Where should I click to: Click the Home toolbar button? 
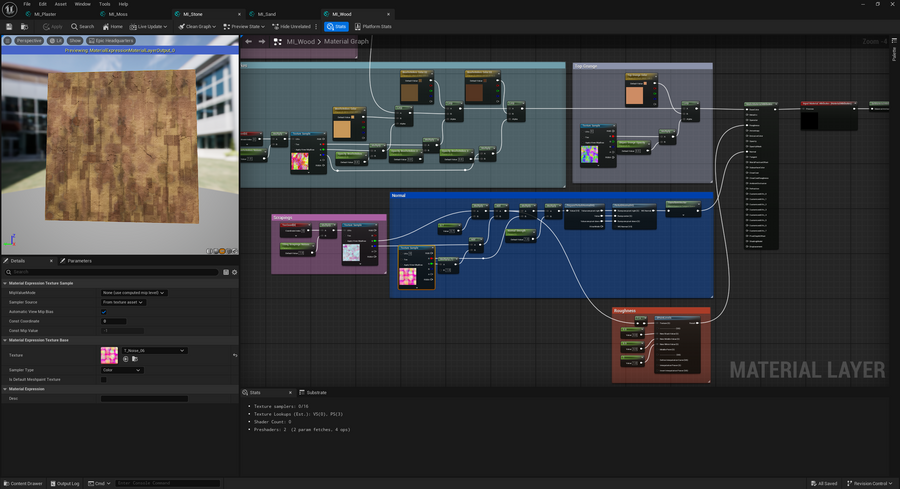click(113, 26)
